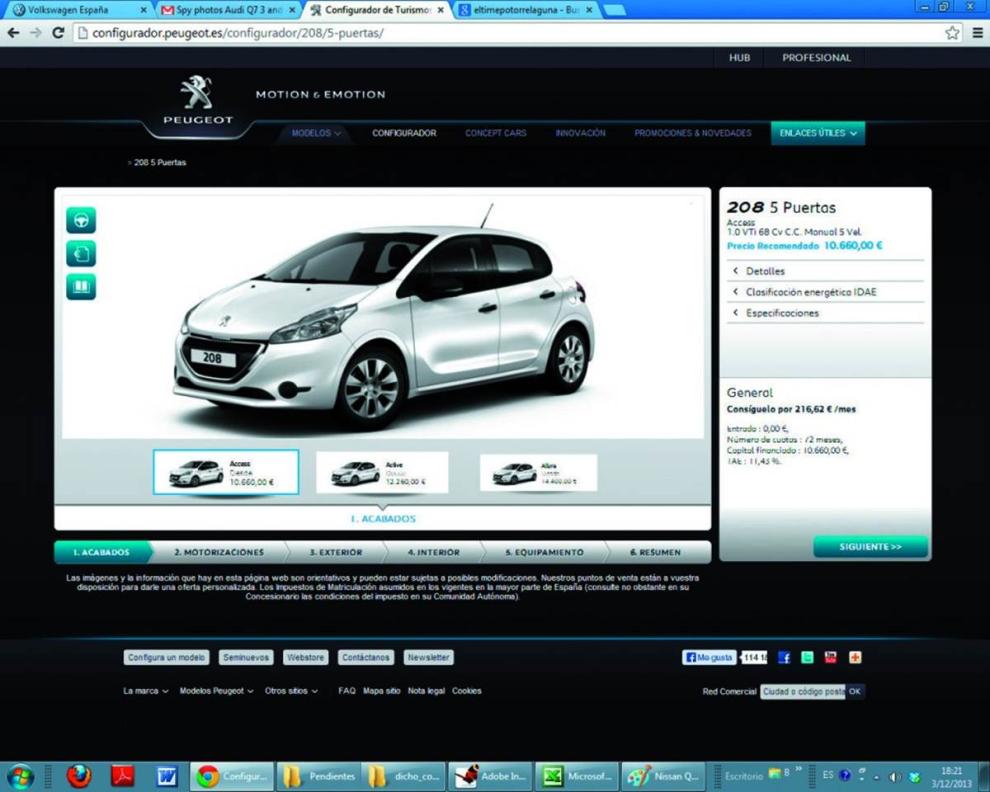
Task: Reload the page with the refresh icon
Action: point(58,33)
